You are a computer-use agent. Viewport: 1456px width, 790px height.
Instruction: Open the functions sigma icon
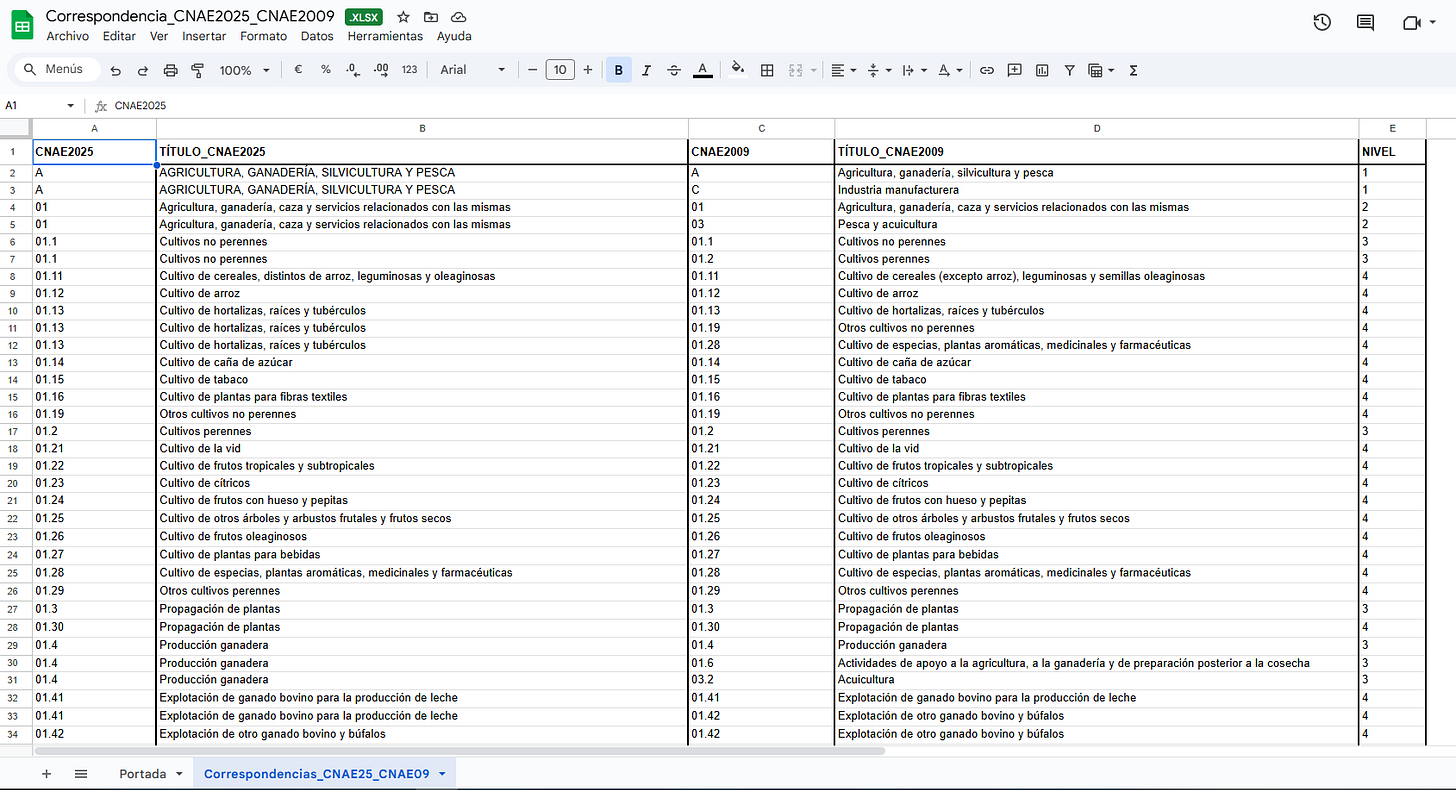point(1134,70)
